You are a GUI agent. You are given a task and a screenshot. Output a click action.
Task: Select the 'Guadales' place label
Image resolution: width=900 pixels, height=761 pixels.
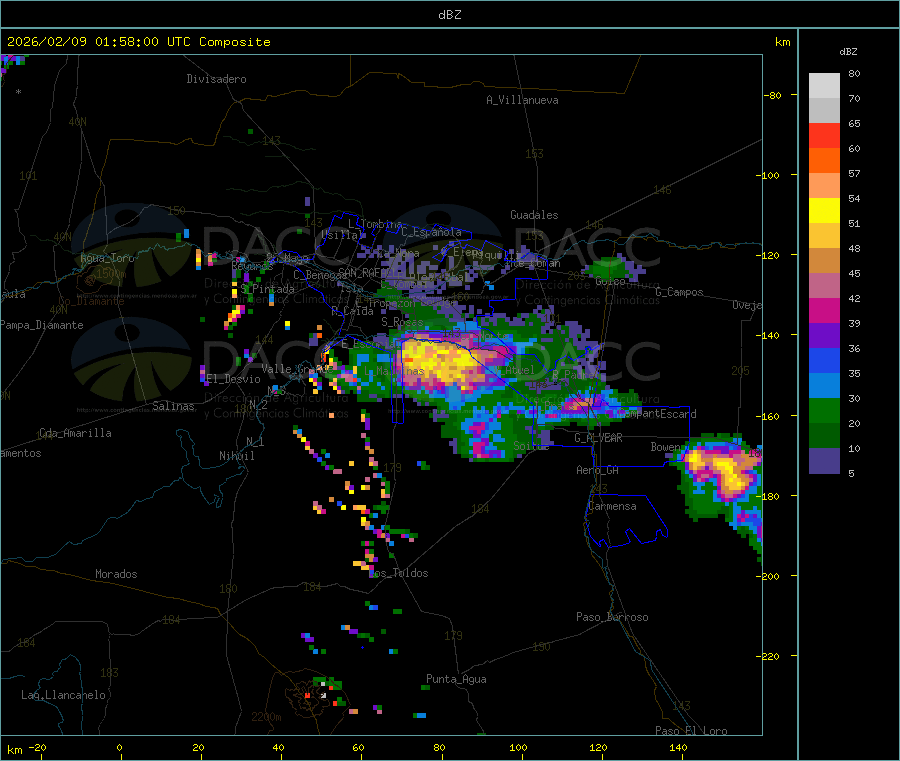(534, 215)
